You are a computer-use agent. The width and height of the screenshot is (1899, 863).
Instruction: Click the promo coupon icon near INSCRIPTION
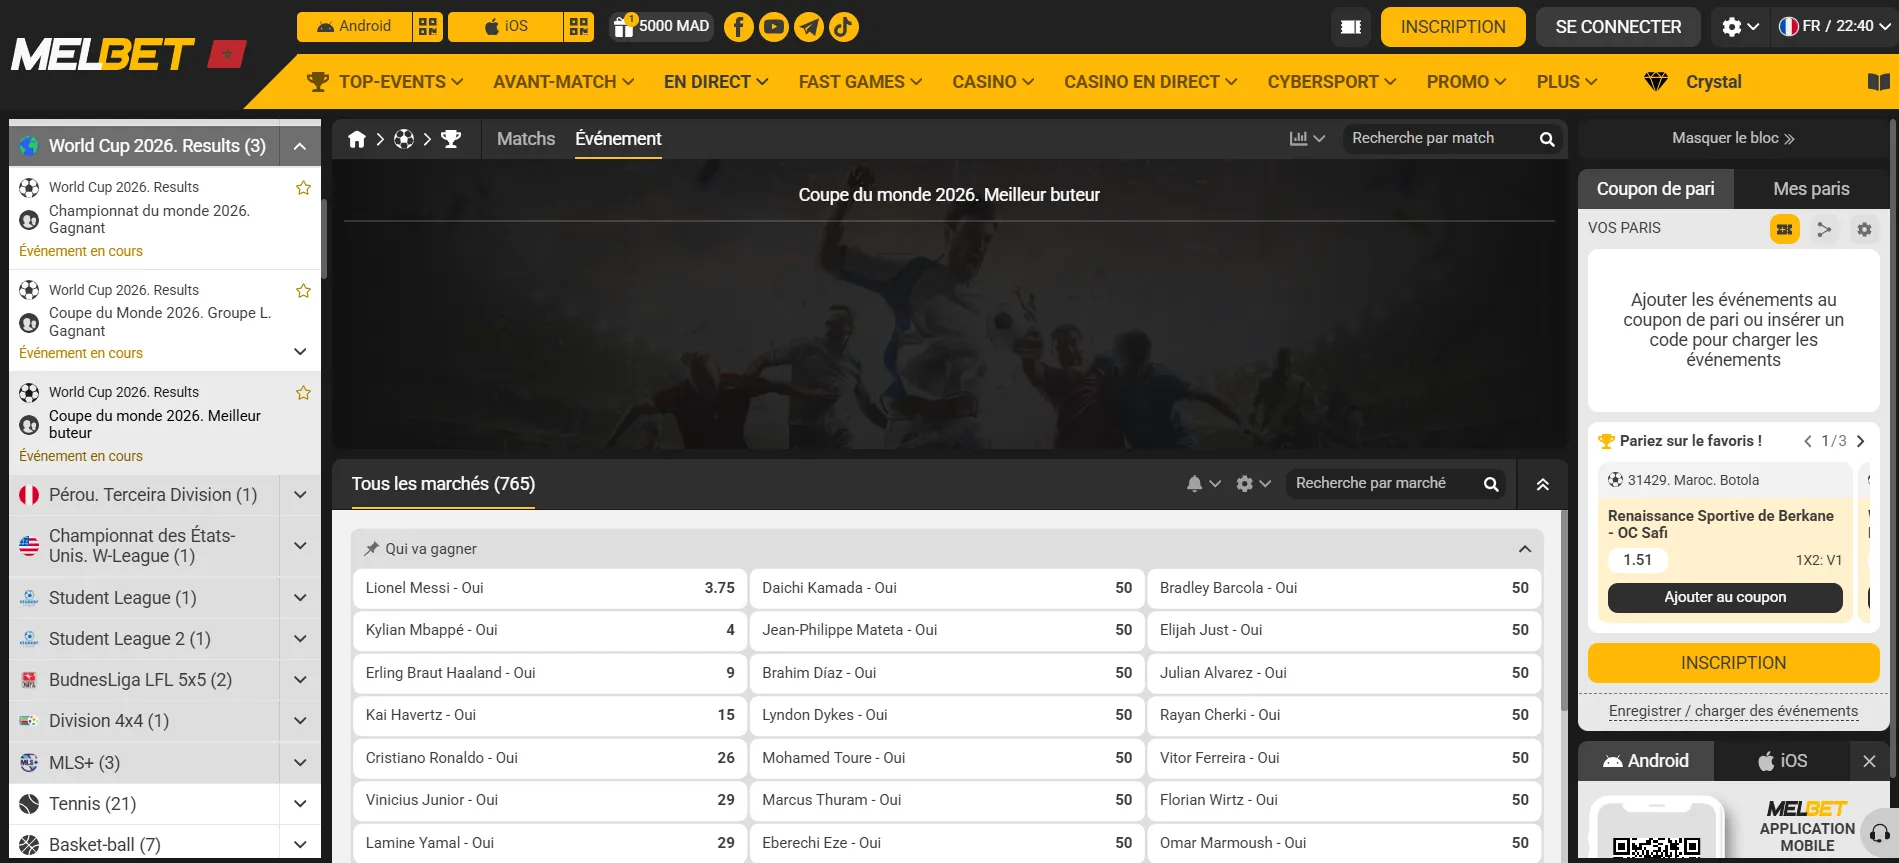pyautogui.click(x=1351, y=27)
